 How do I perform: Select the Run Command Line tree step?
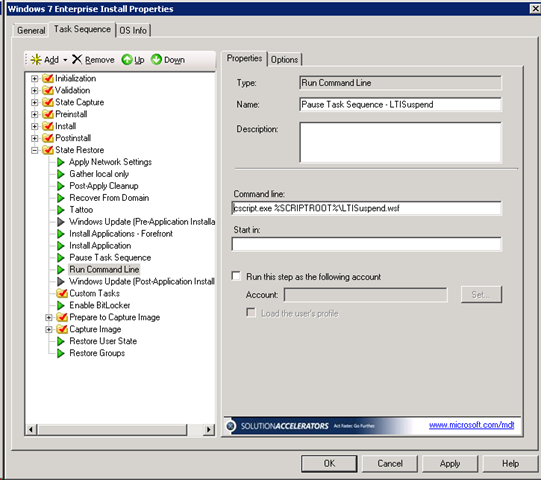tap(104, 270)
